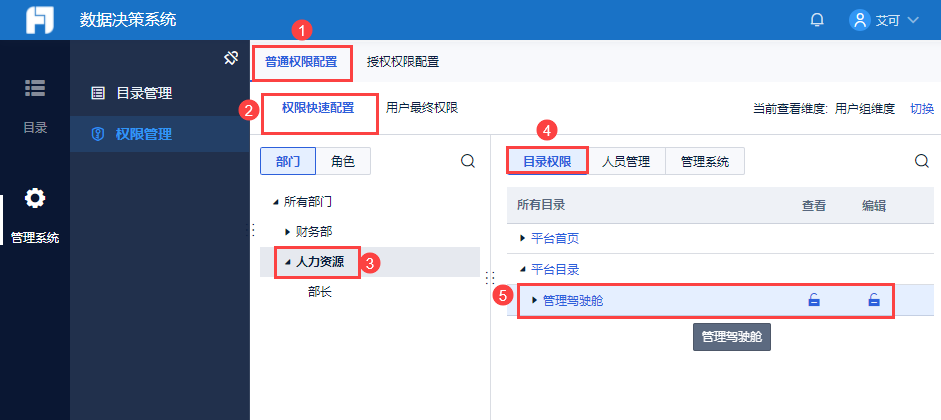
Task: Click the notification bell icon
Action: point(817,20)
